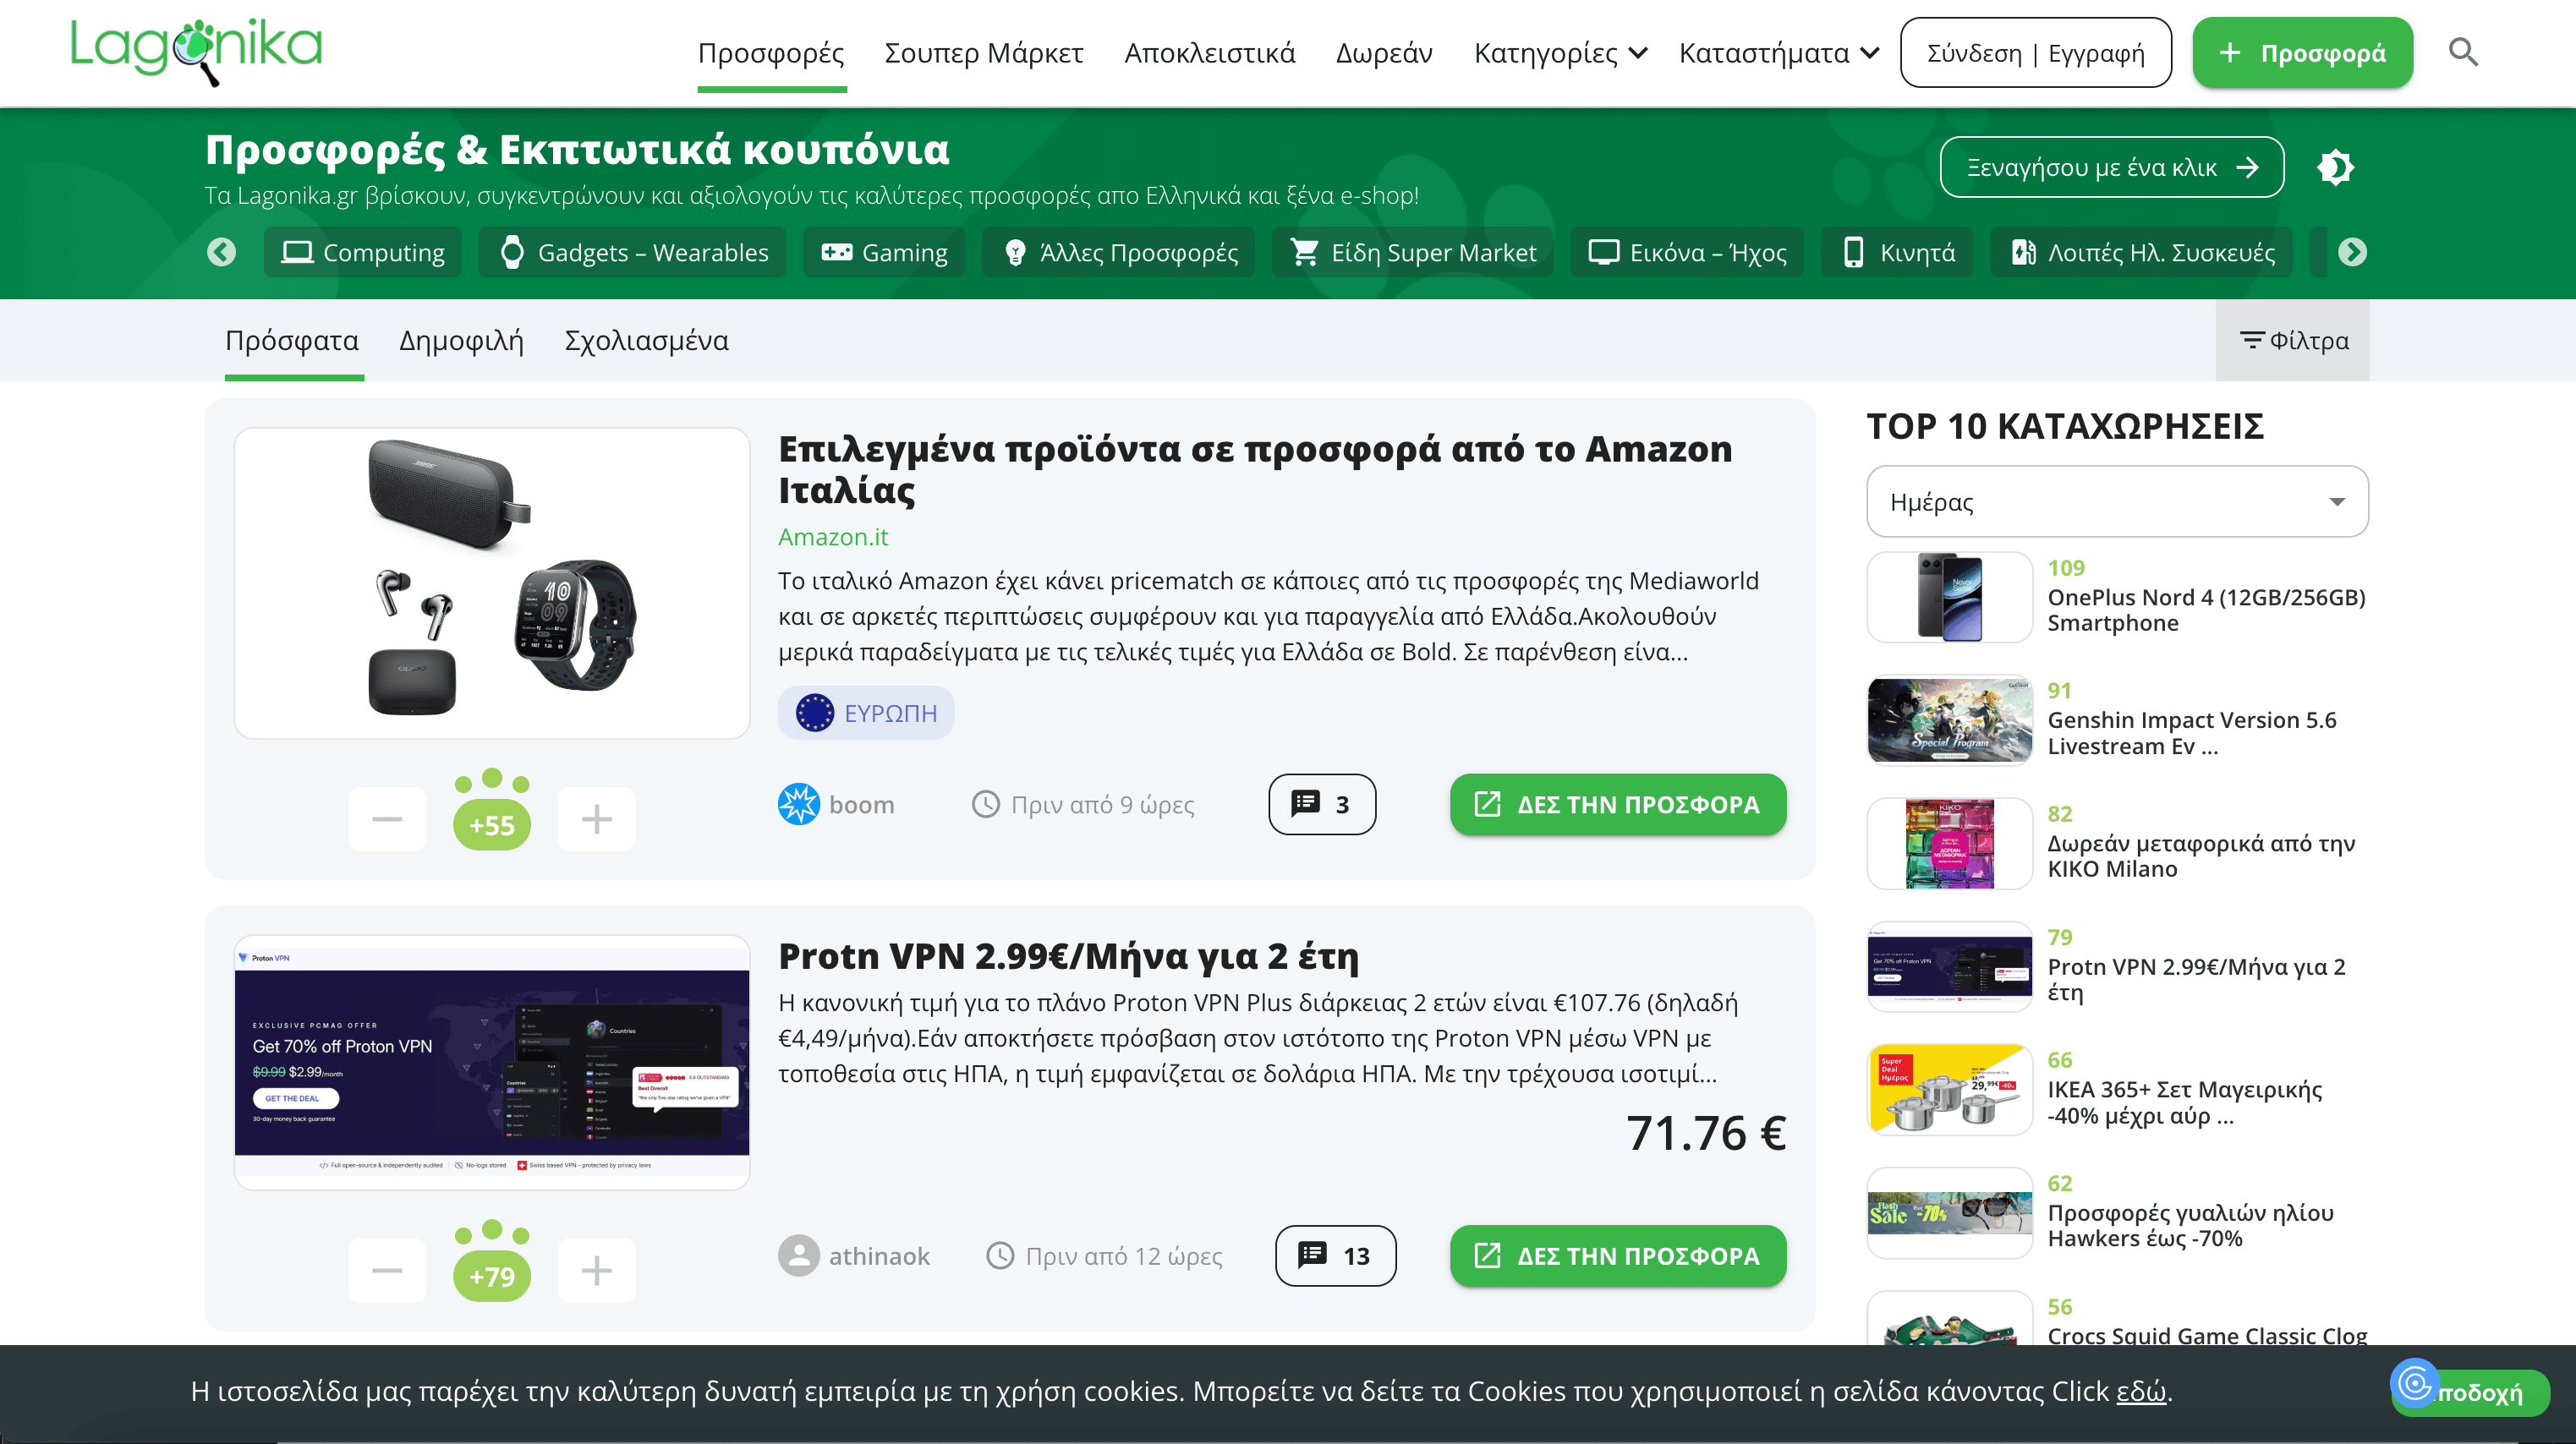Downvote the Proton VPN deal
The height and width of the screenshot is (1444, 2576).
point(387,1271)
